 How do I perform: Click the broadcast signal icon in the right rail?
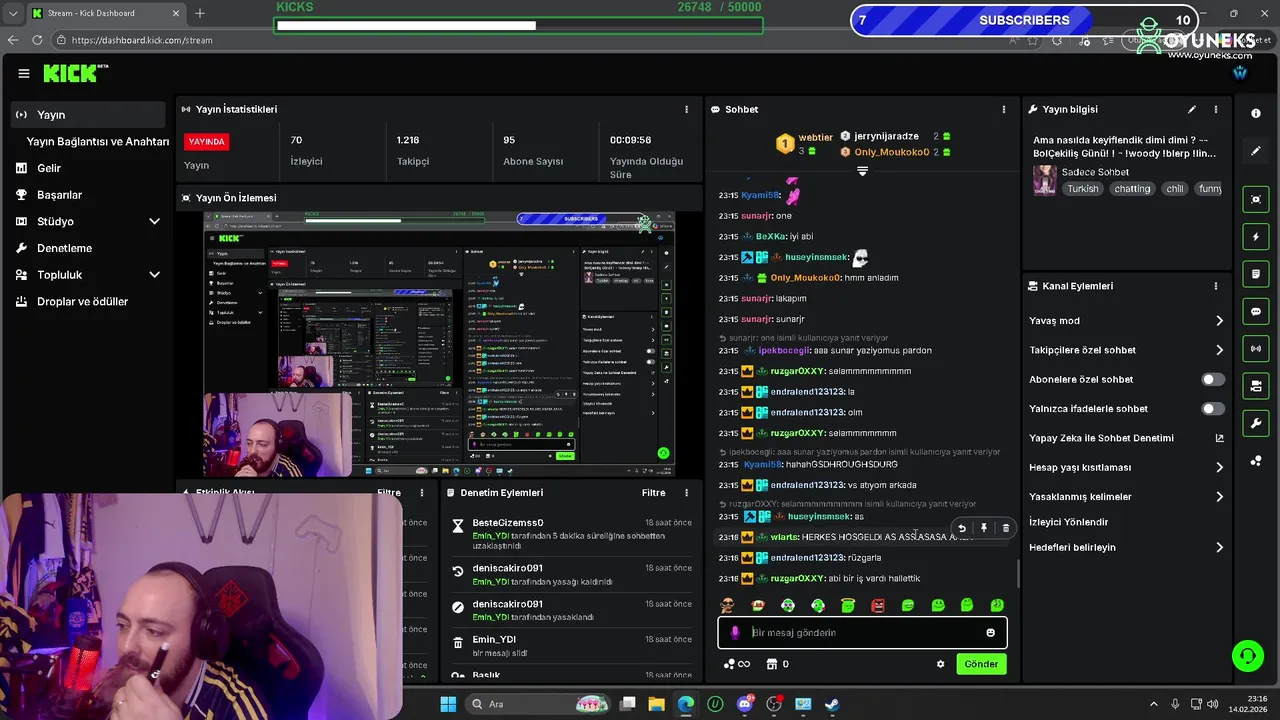(x=1256, y=349)
